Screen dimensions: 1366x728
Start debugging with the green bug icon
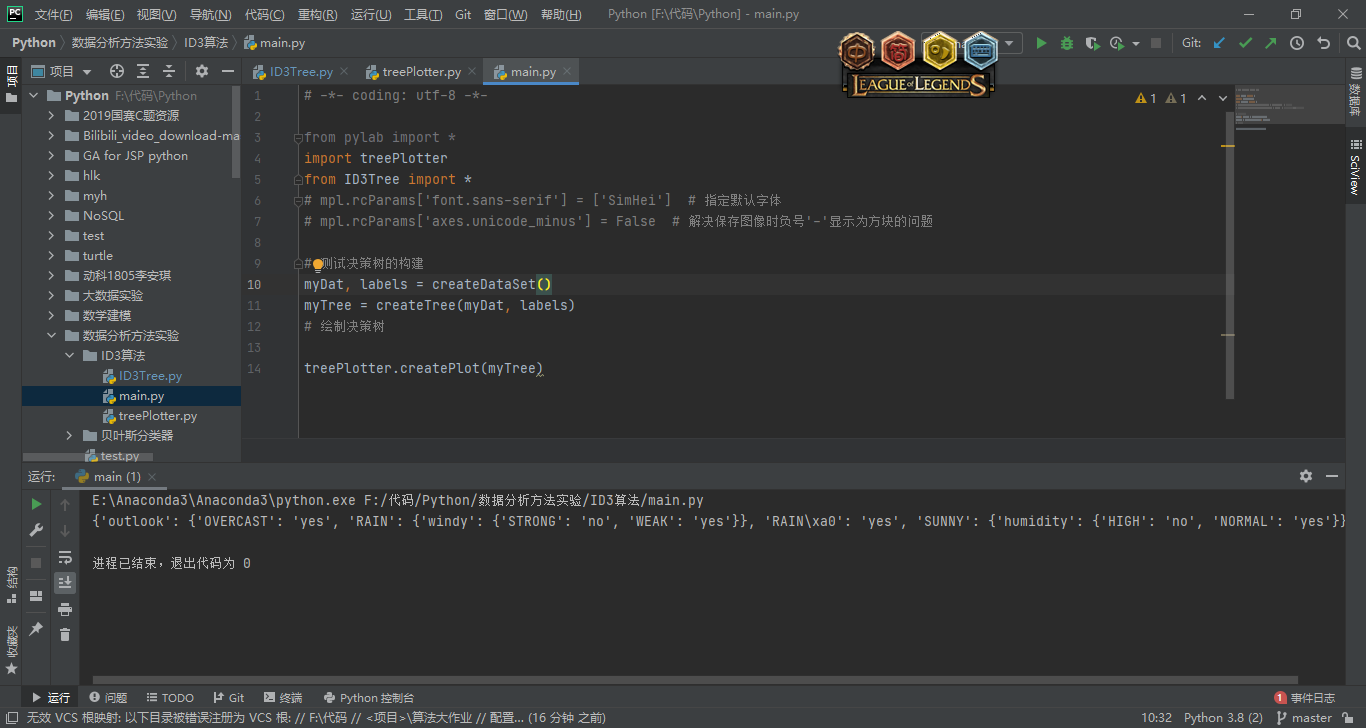coord(1067,43)
